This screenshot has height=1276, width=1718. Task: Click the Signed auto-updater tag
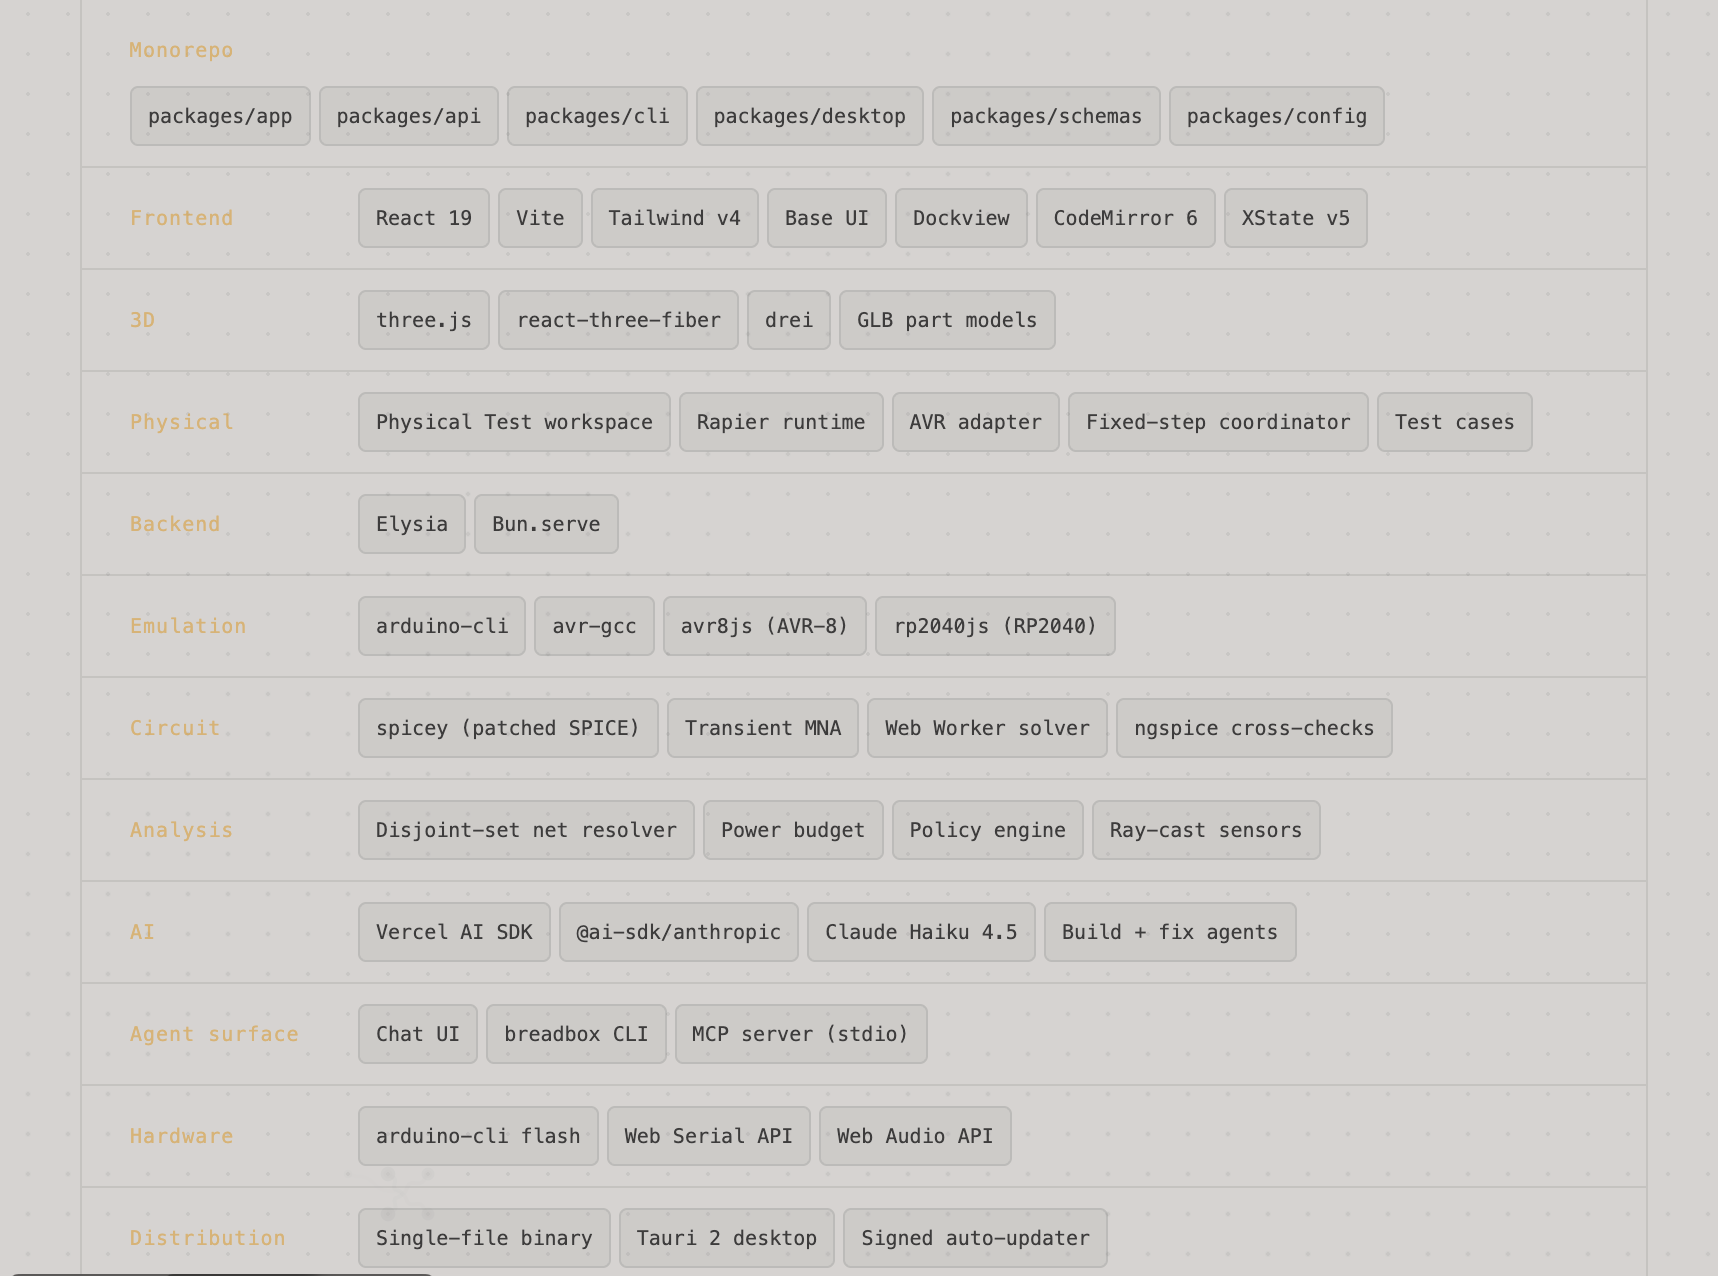975,1238
